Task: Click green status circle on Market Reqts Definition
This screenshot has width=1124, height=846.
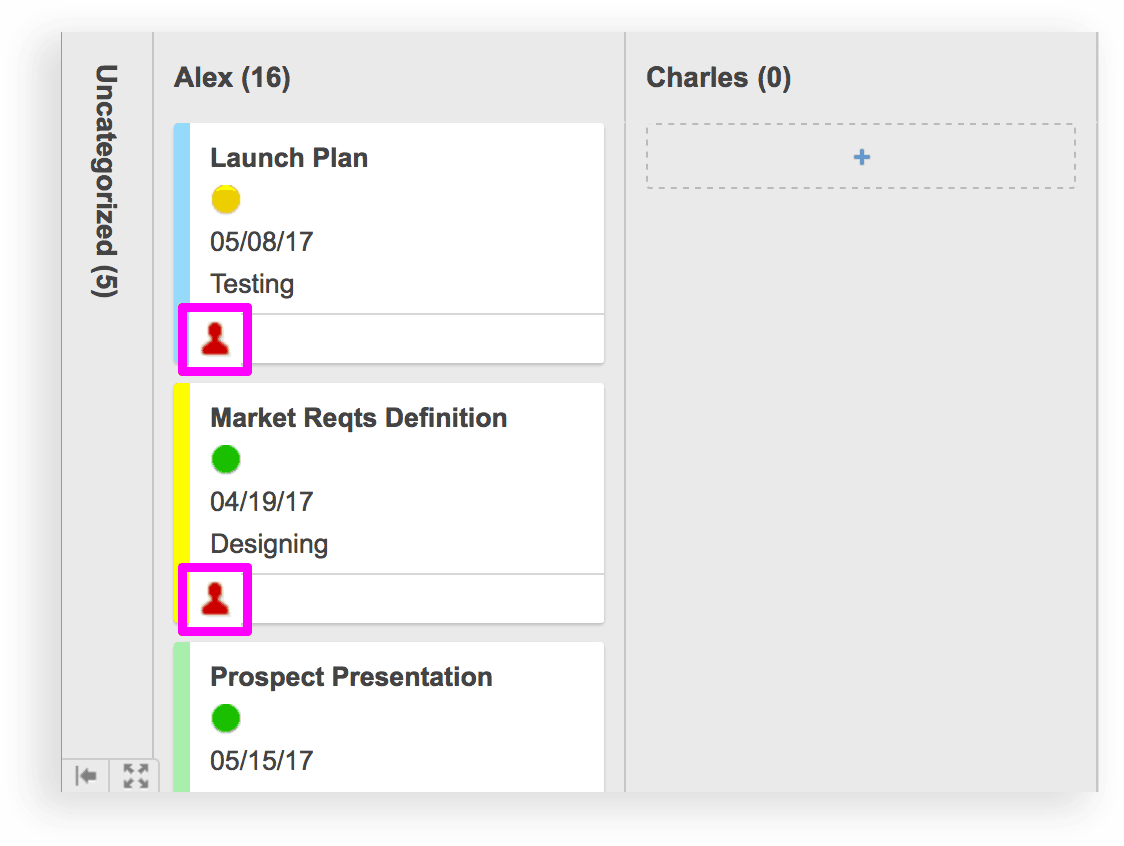Action: tap(226, 460)
